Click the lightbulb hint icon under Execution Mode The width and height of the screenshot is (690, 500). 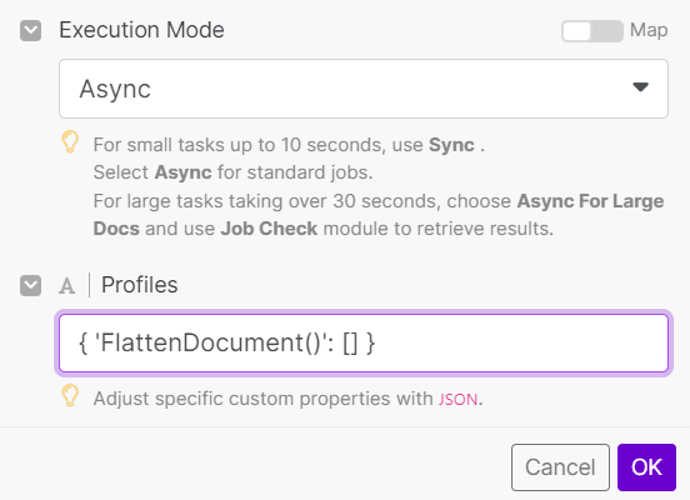(70, 142)
